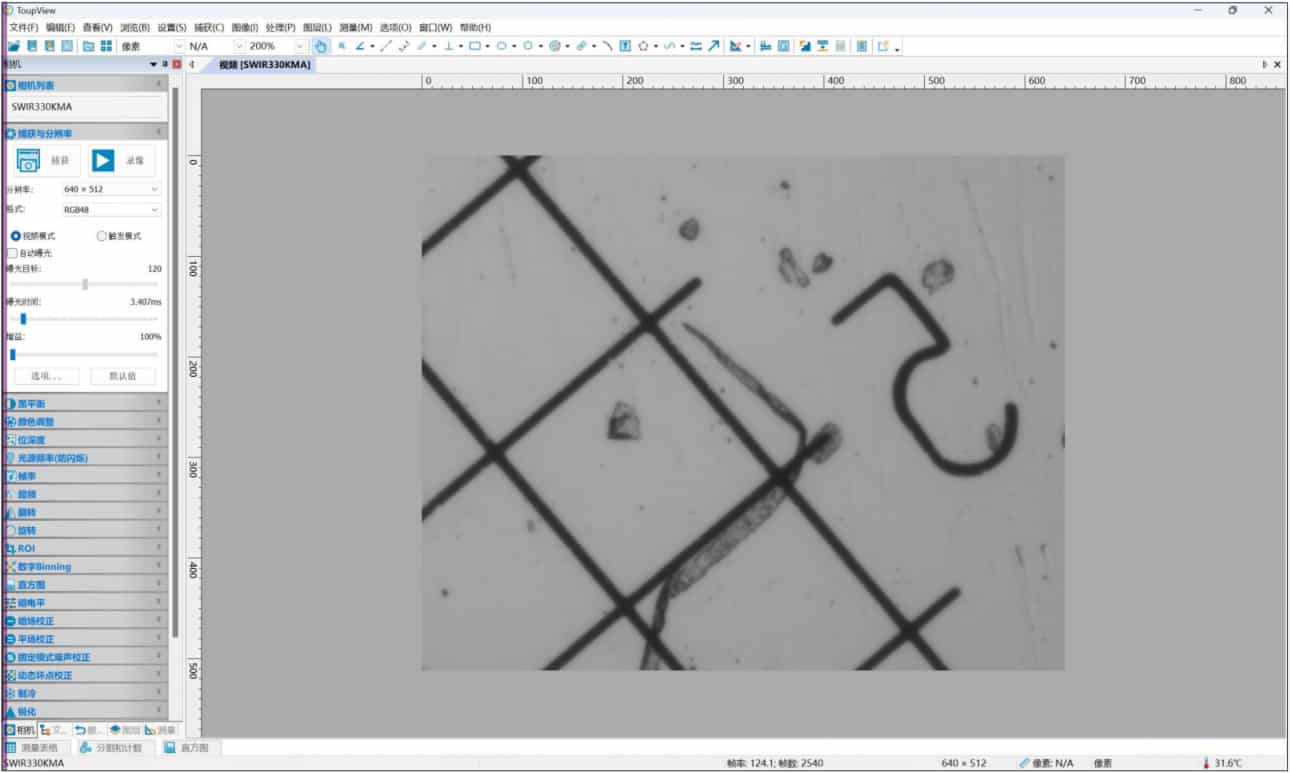
Task: Select the hand pan tool
Action: (x=320, y=46)
